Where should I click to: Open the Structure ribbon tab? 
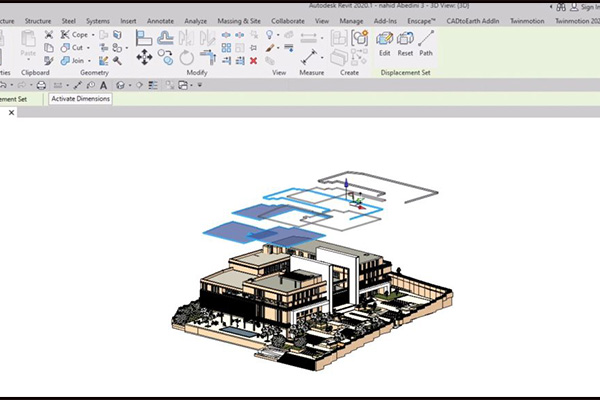coord(38,21)
